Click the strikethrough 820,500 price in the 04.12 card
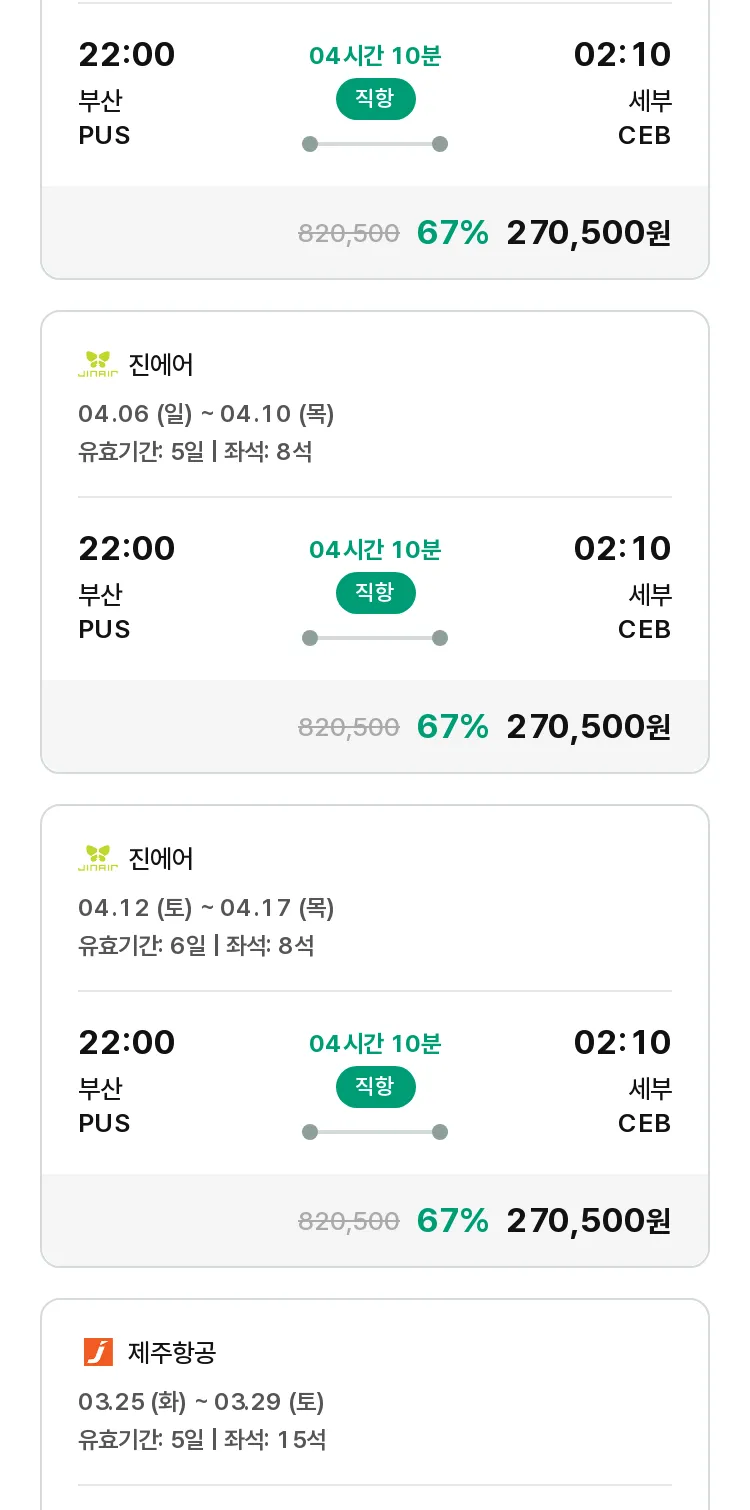This screenshot has height=1510, width=750. [349, 1221]
